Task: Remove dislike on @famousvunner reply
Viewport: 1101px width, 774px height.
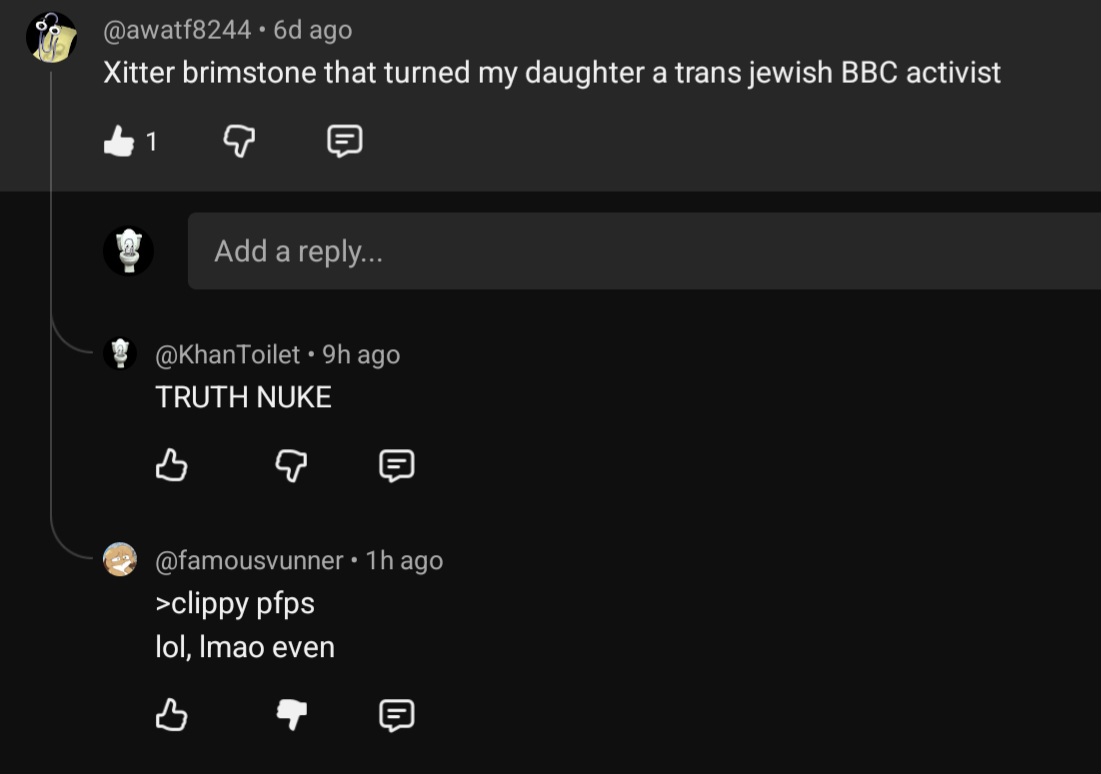Action: [291, 714]
